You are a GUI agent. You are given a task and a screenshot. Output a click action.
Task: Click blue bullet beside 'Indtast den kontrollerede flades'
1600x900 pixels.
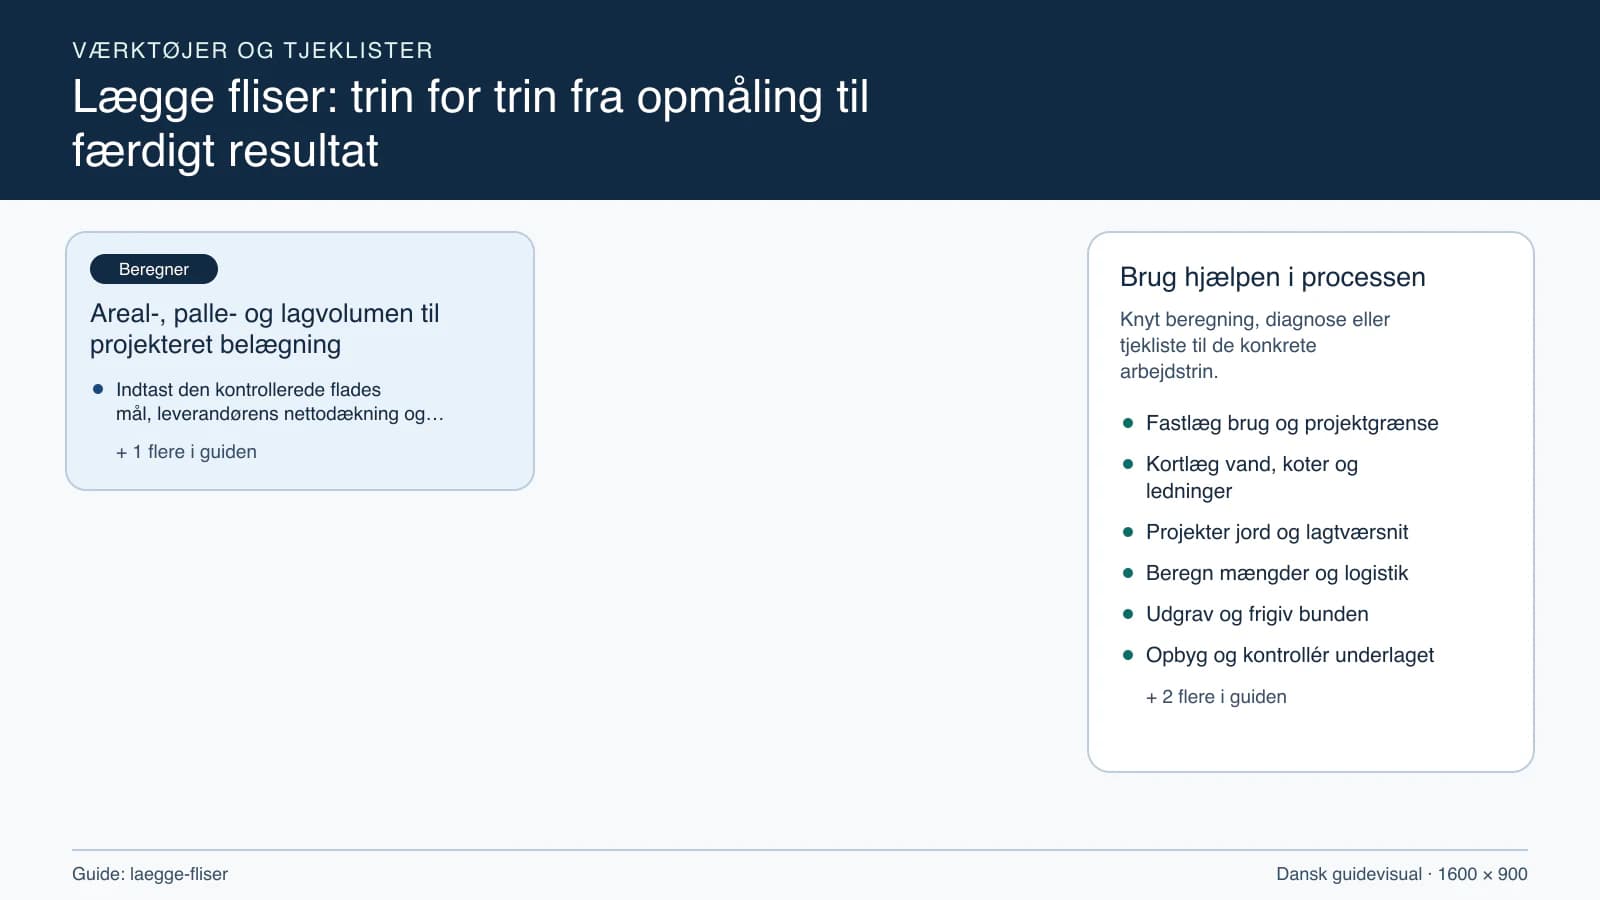coord(98,389)
